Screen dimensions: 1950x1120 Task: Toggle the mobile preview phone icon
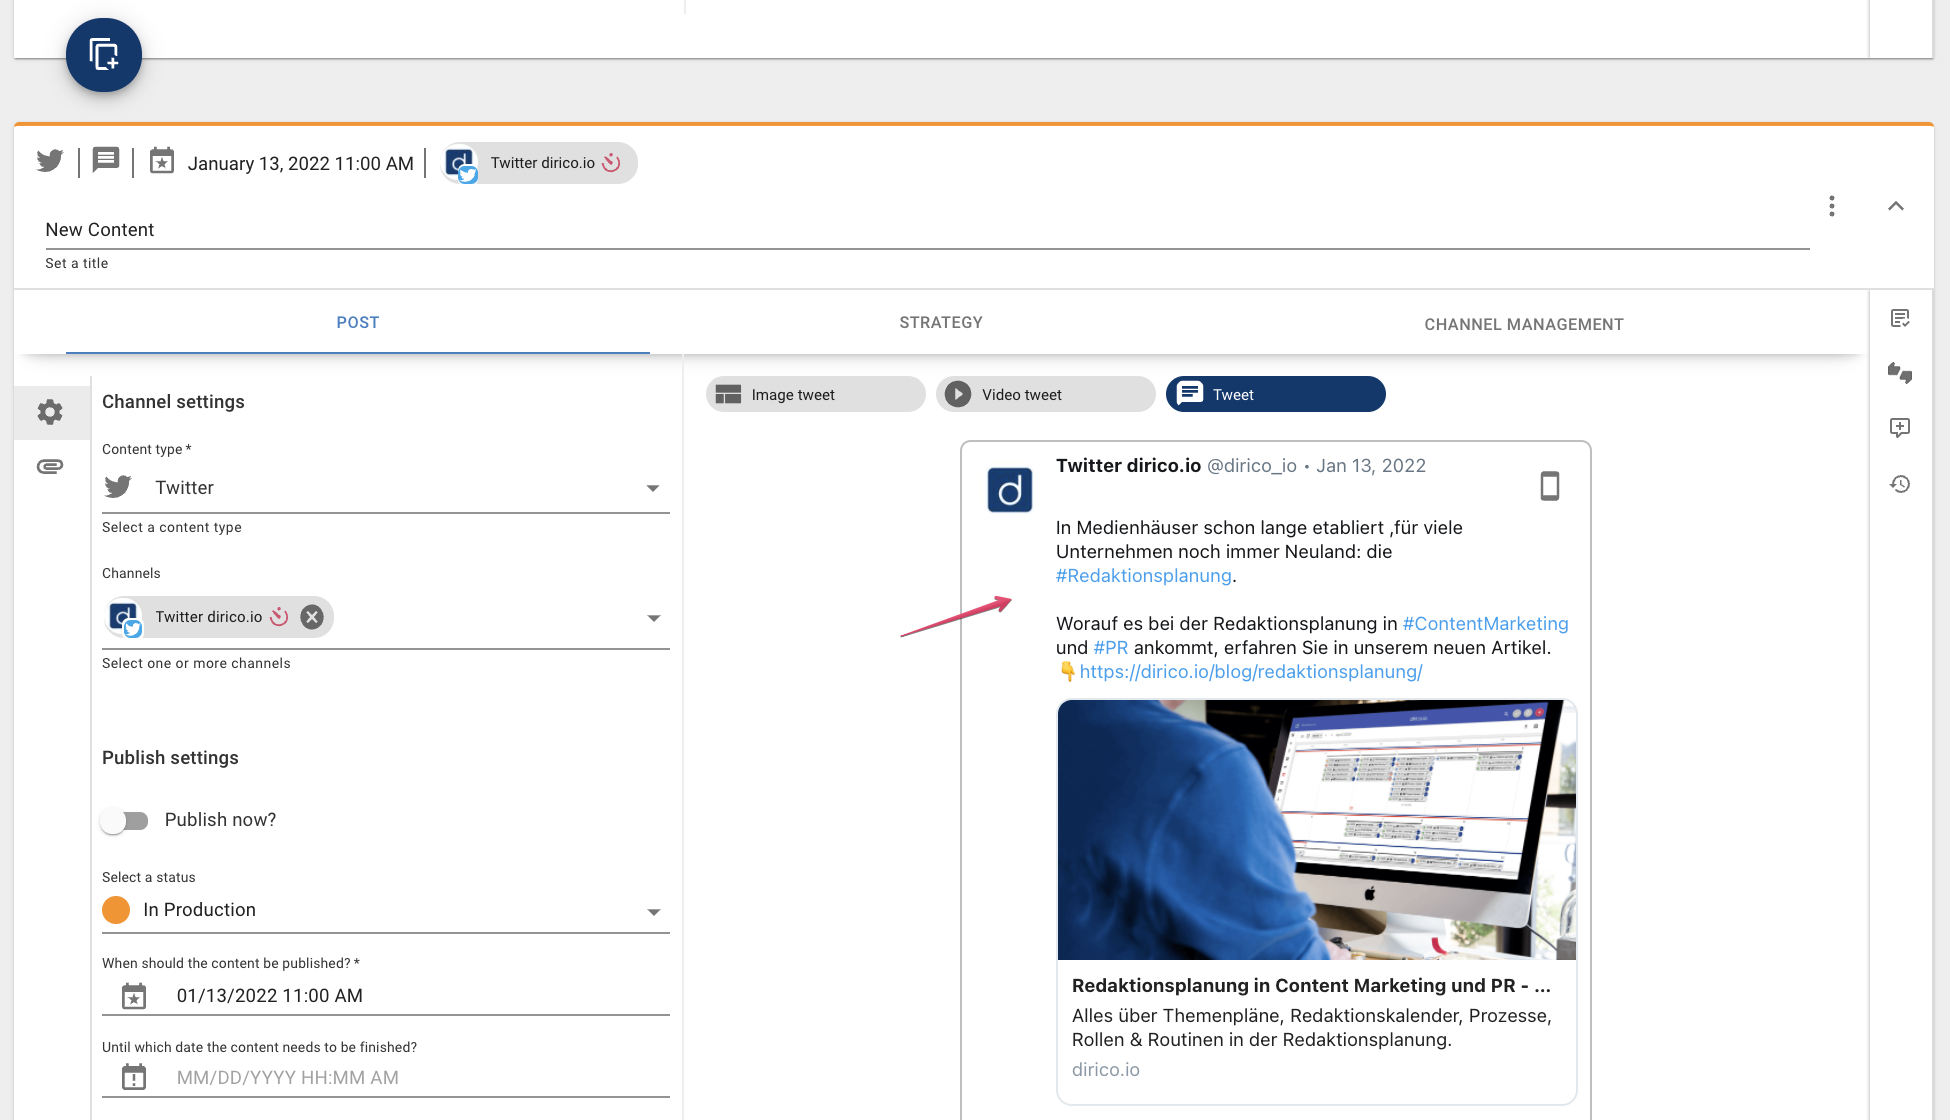click(1550, 486)
